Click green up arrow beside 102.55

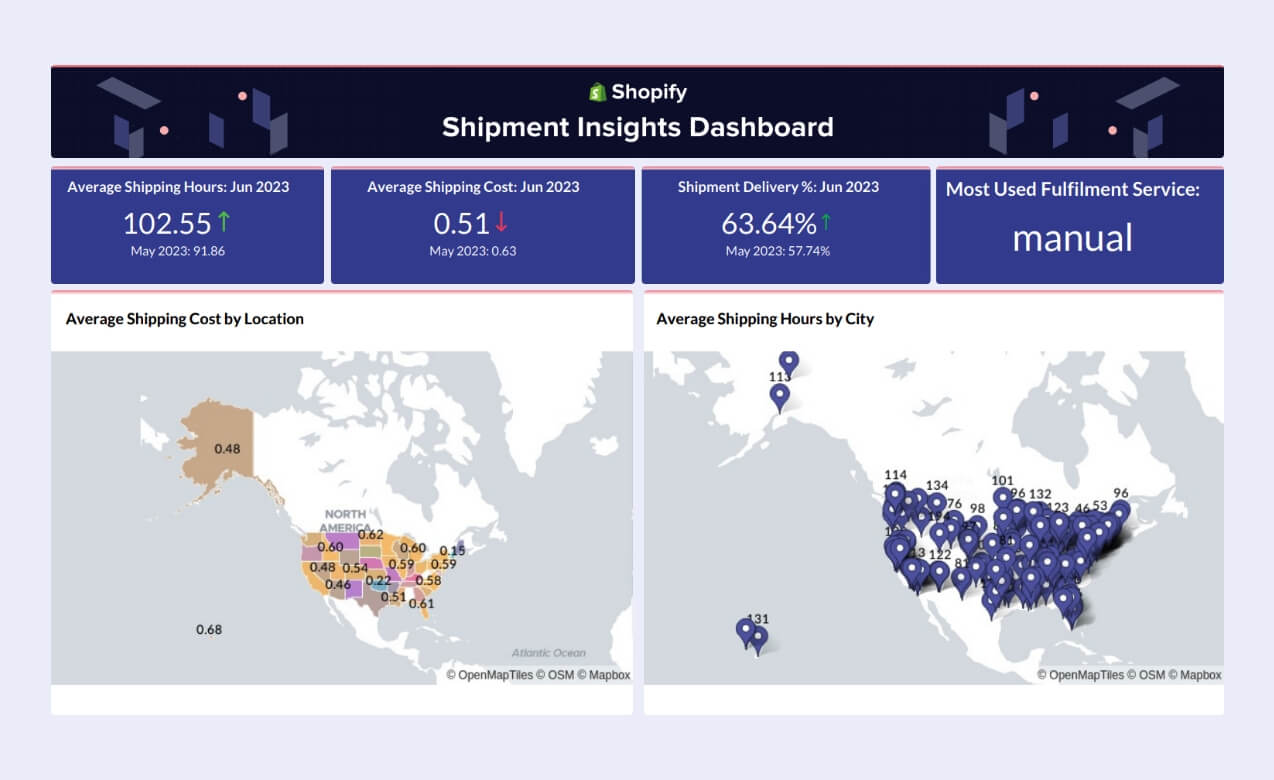point(224,222)
